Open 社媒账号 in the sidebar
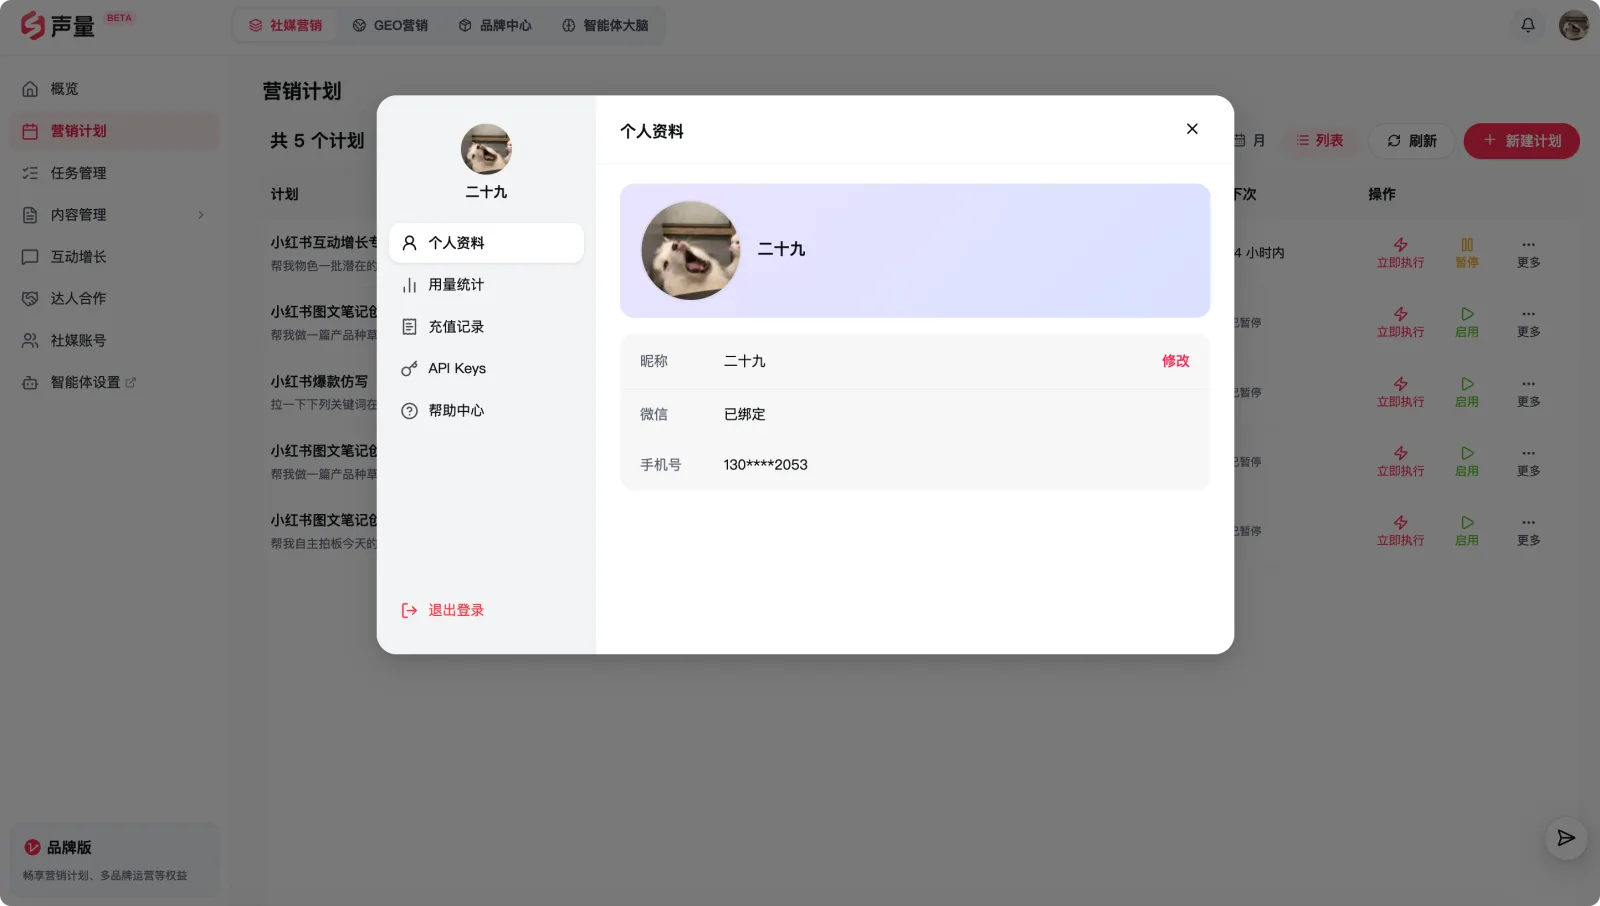This screenshot has height=906, width=1600. click(x=114, y=341)
